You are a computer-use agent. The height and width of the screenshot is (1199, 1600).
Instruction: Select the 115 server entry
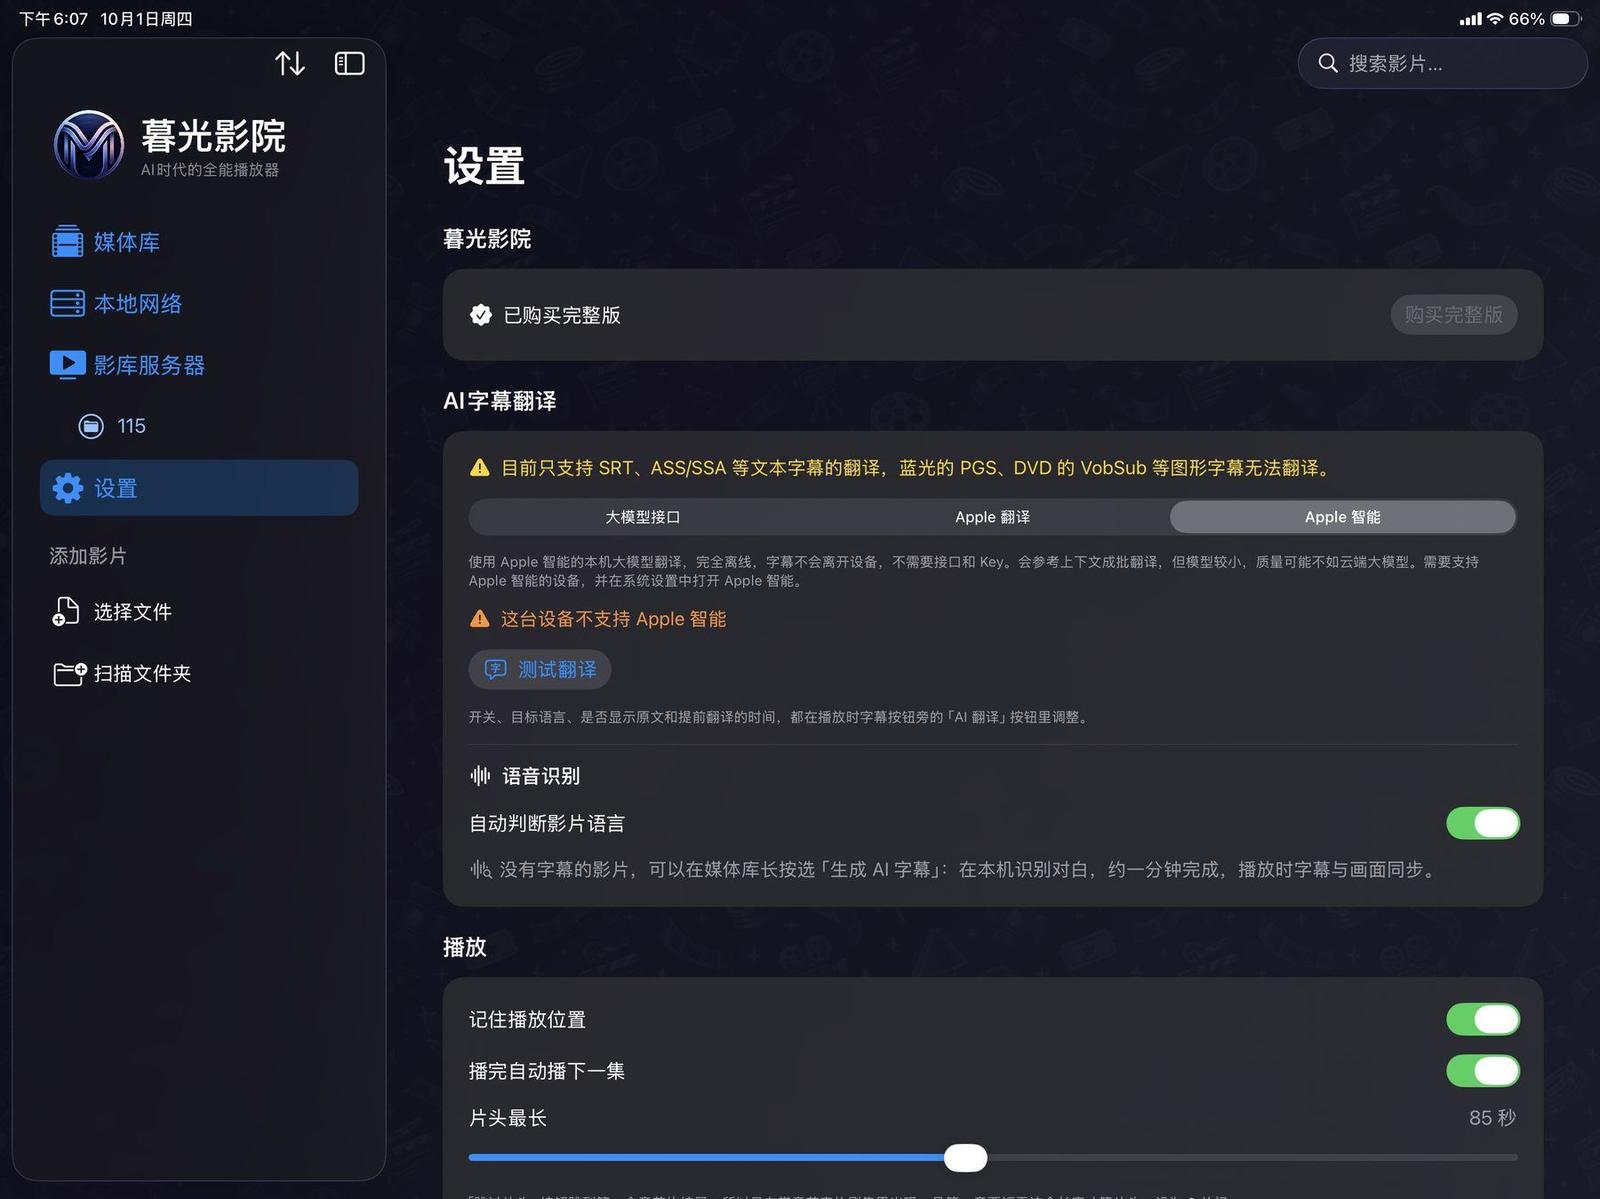pyautogui.click(x=199, y=426)
